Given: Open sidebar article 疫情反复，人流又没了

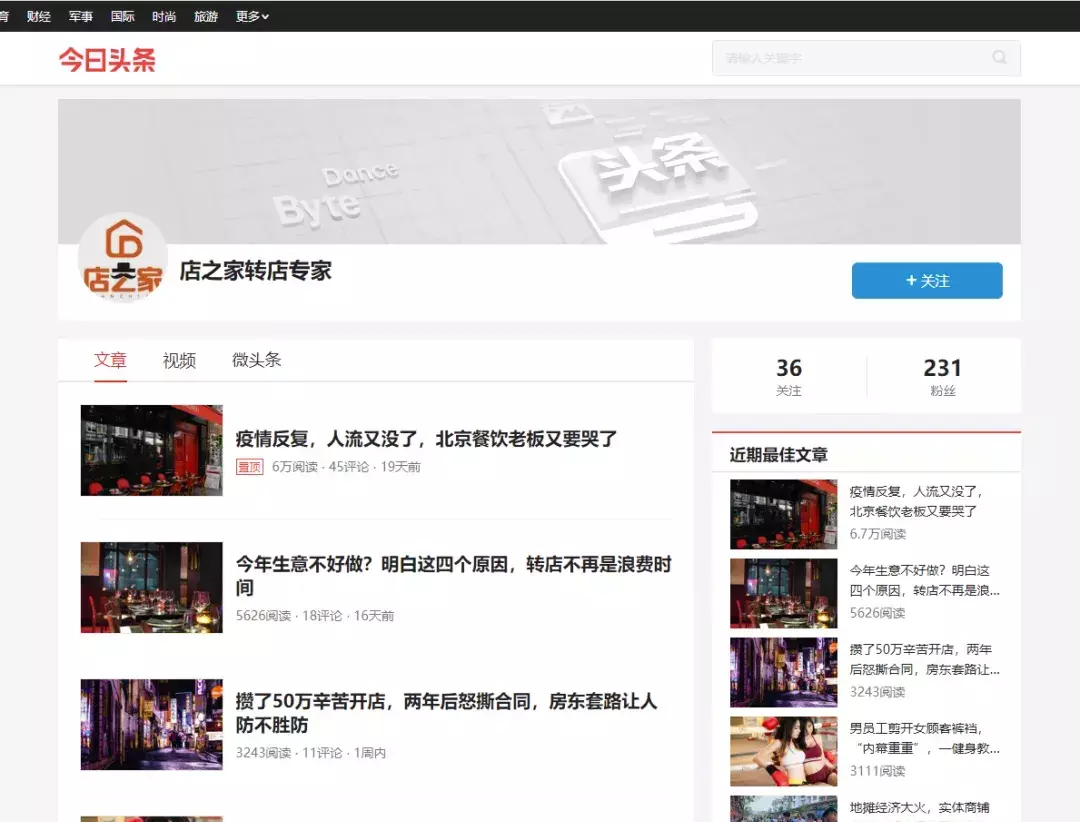Looking at the screenshot, I should tap(916, 501).
